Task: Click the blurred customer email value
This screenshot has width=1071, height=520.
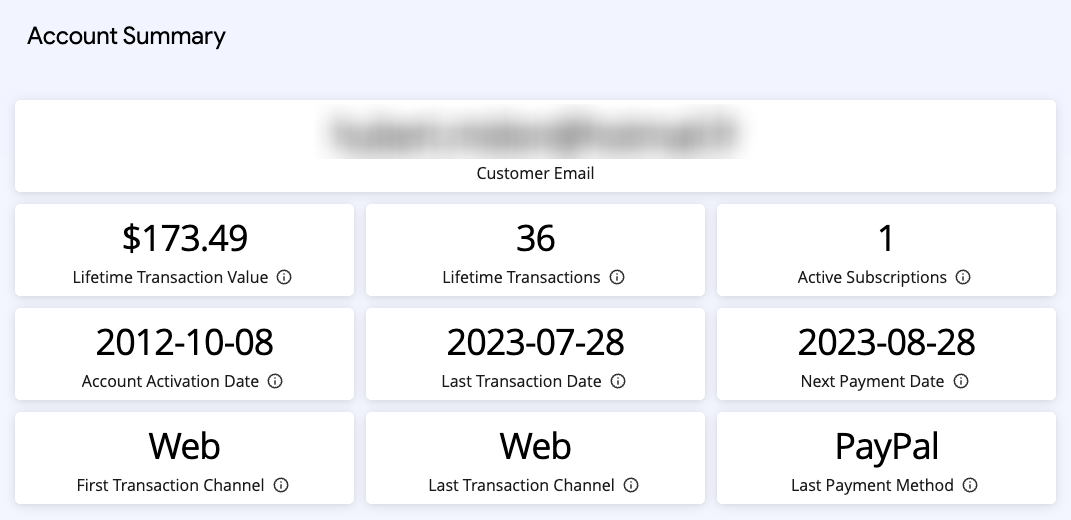Action: [533, 134]
